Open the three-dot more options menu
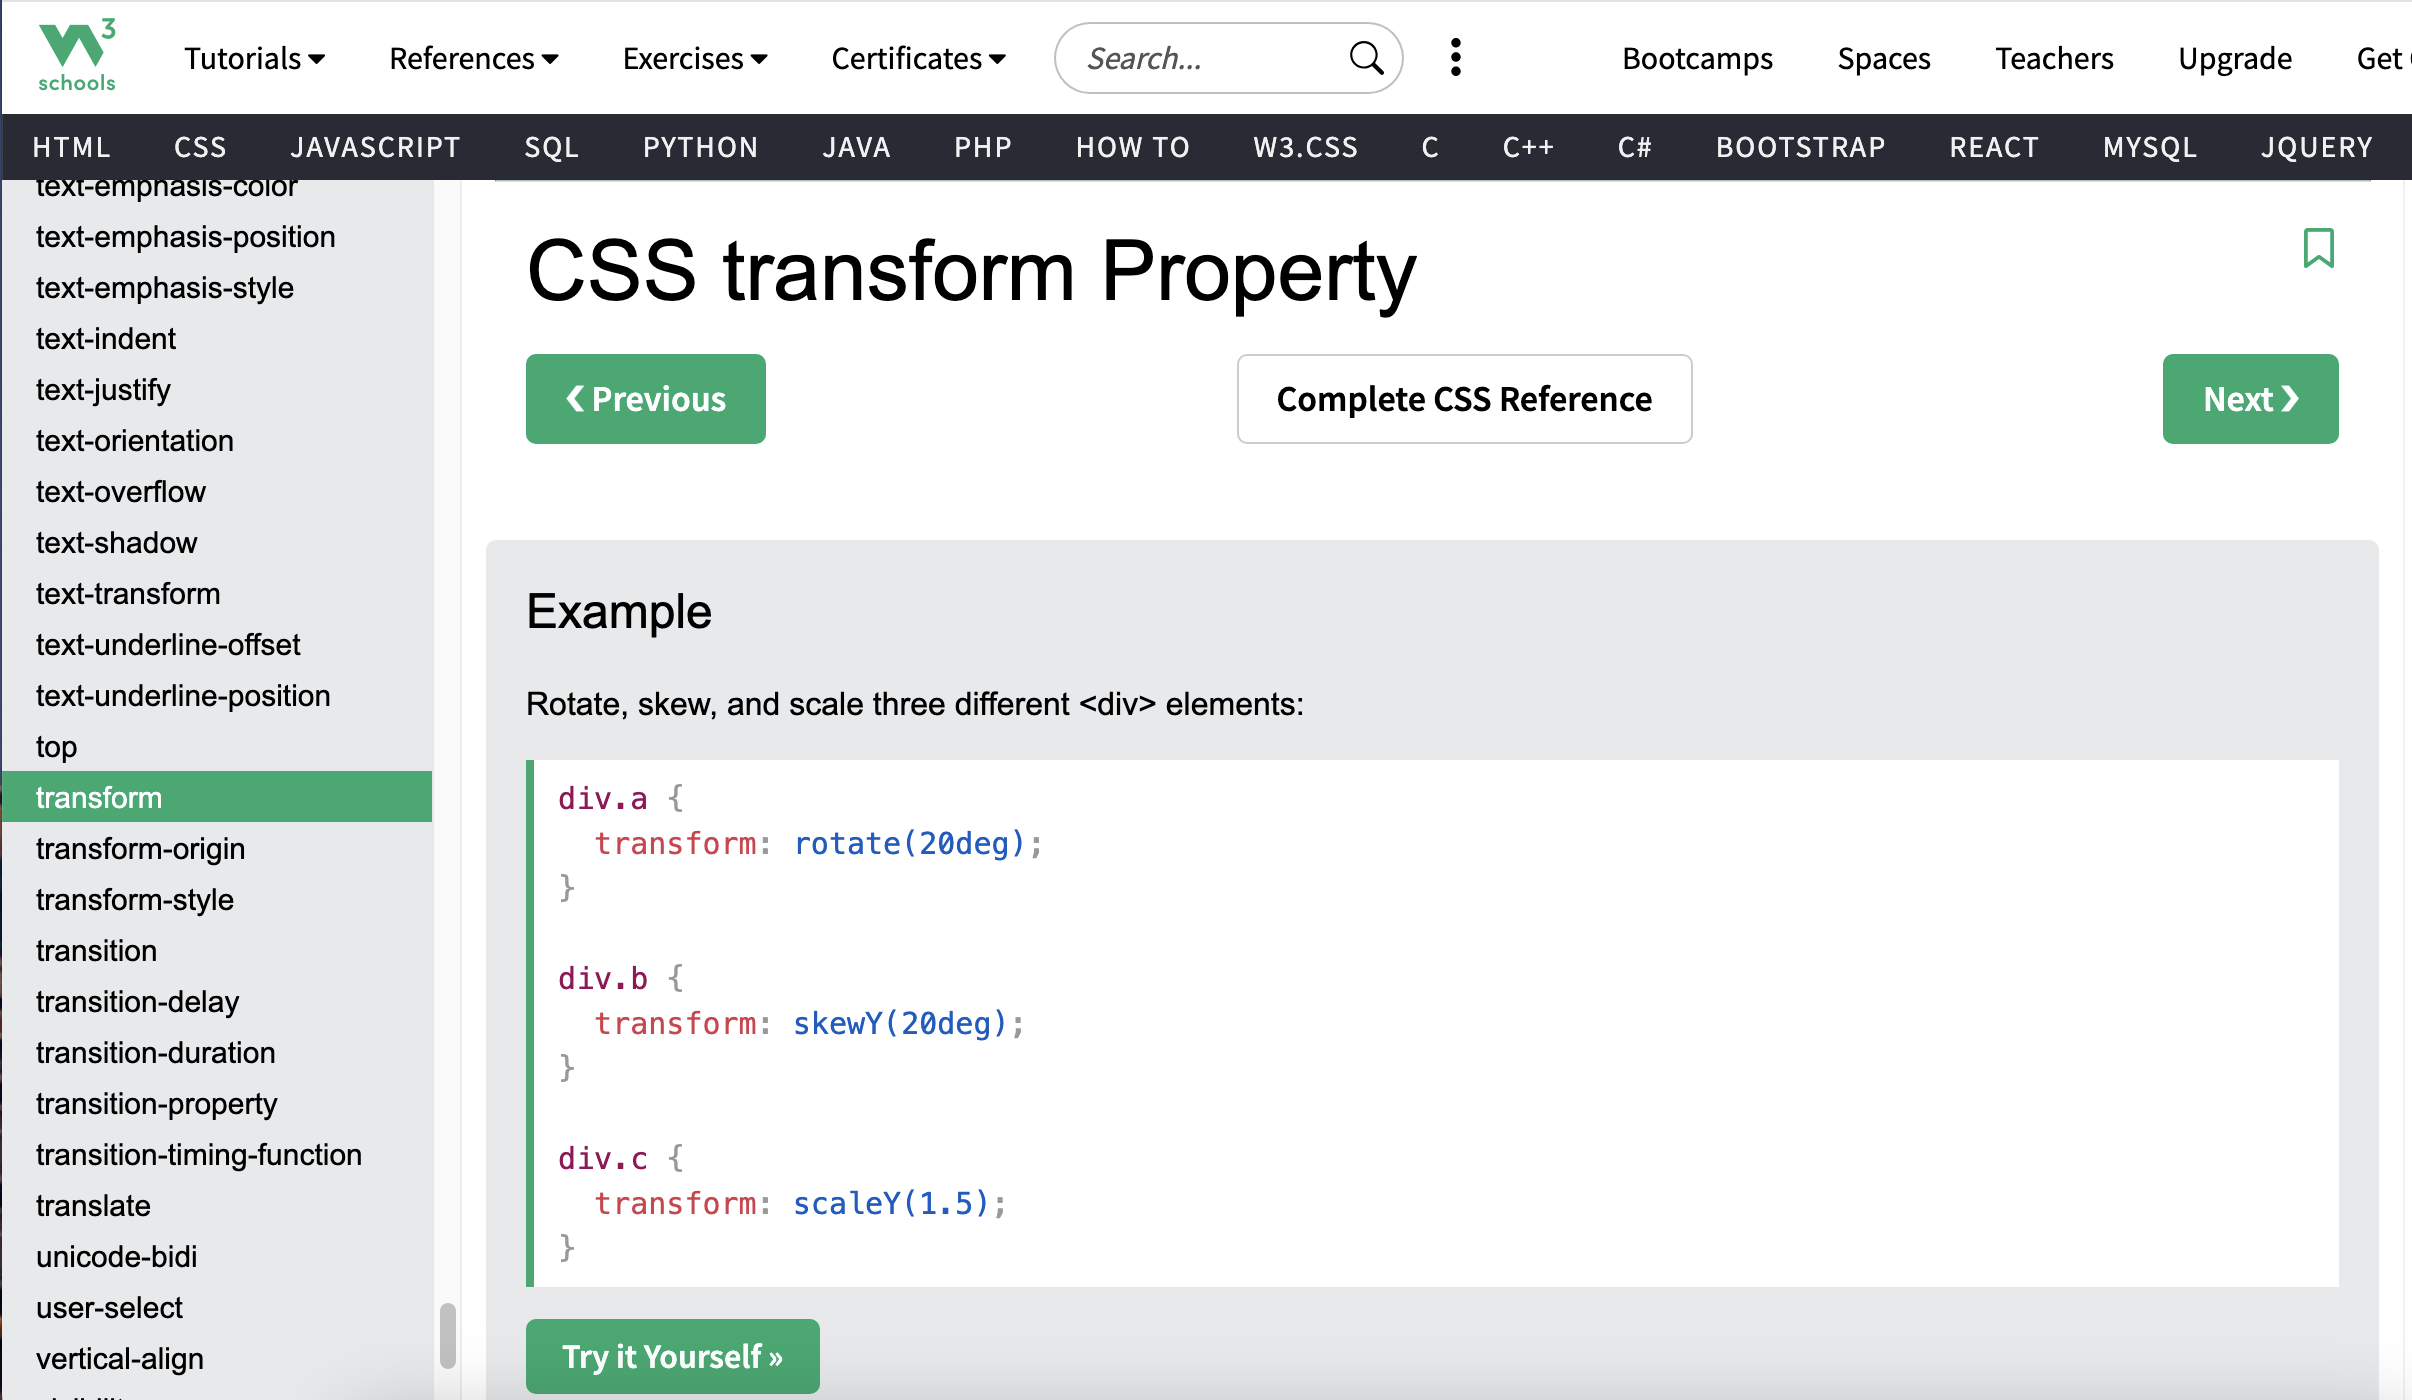This screenshot has width=2412, height=1400. pyautogui.click(x=1455, y=58)
